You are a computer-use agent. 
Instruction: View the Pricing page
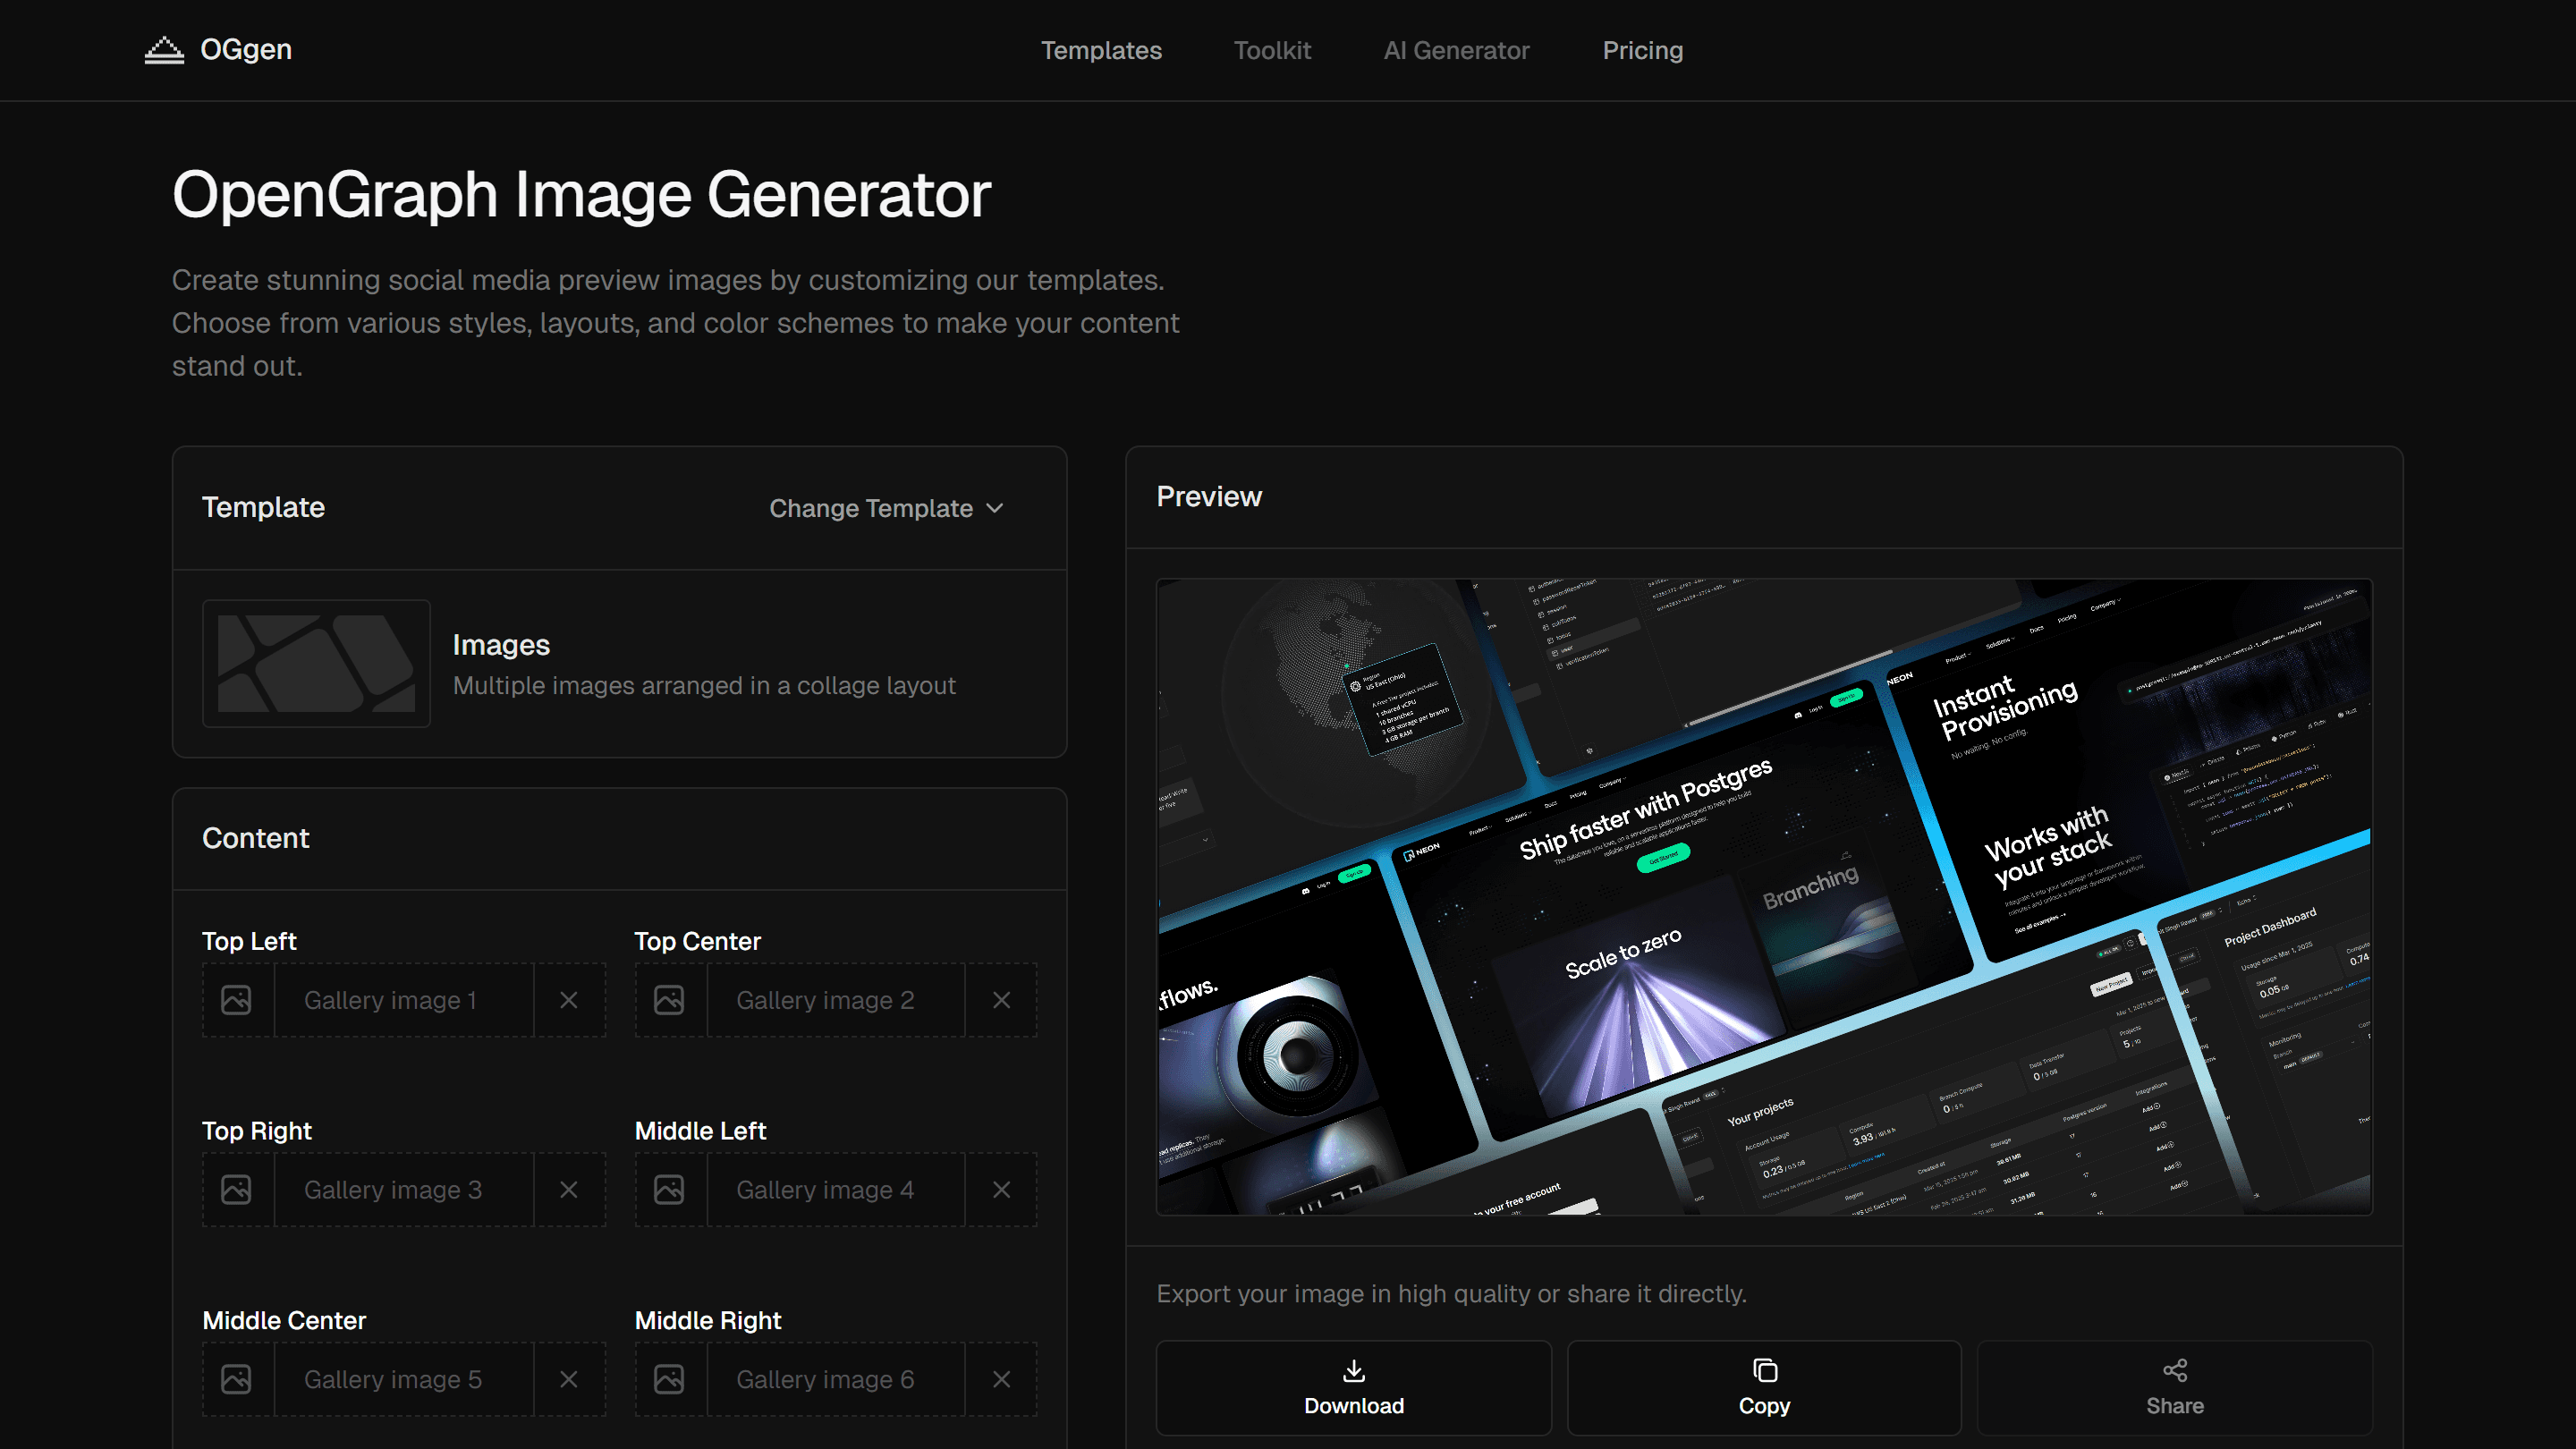click(x=1642, y=50)
